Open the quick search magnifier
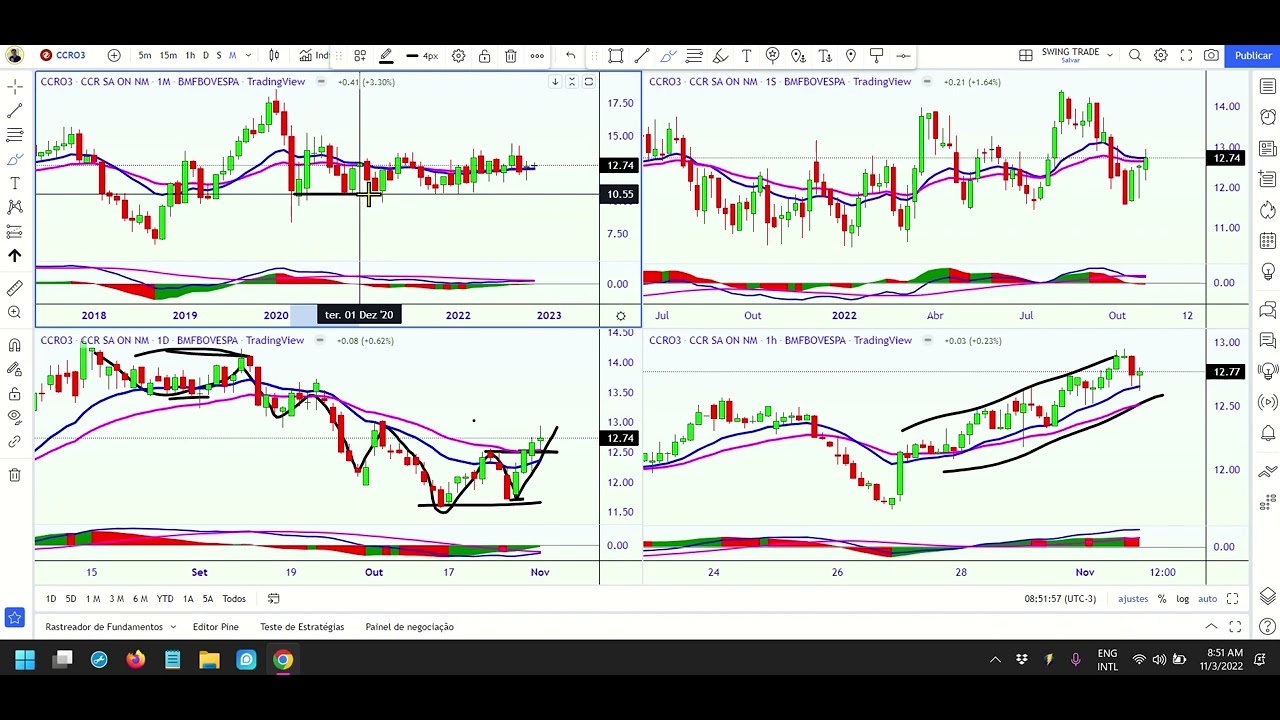1280x720 pixels. [x=1135, y=55]
